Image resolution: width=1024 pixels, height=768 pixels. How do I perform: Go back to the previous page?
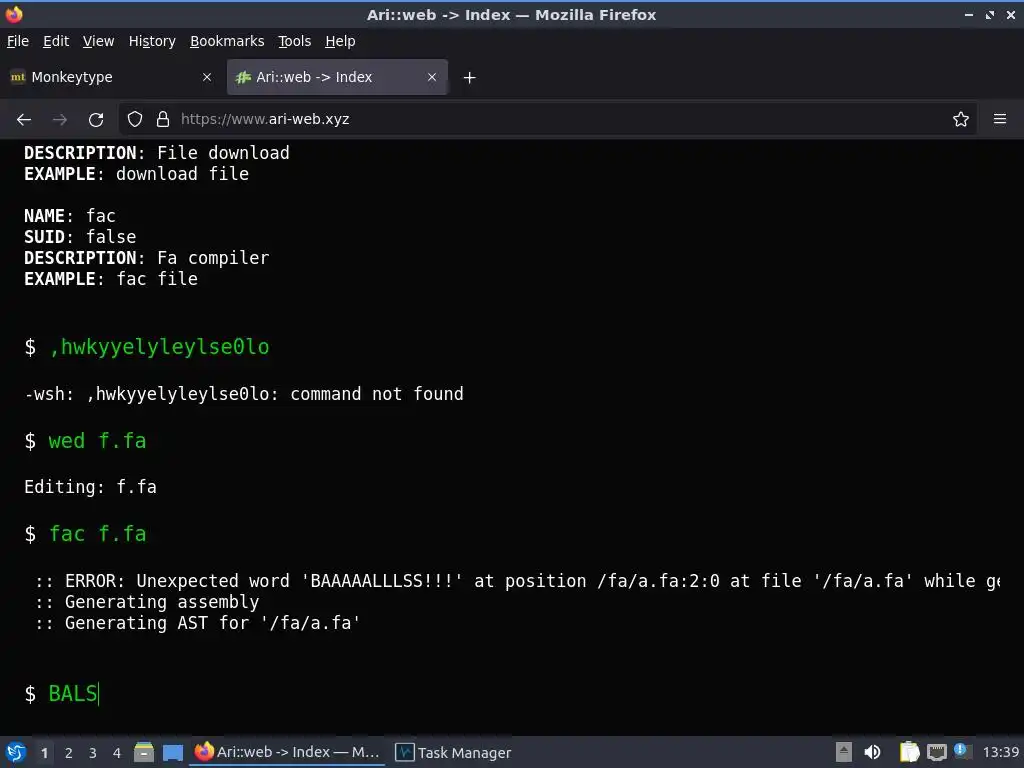[24, 120]
